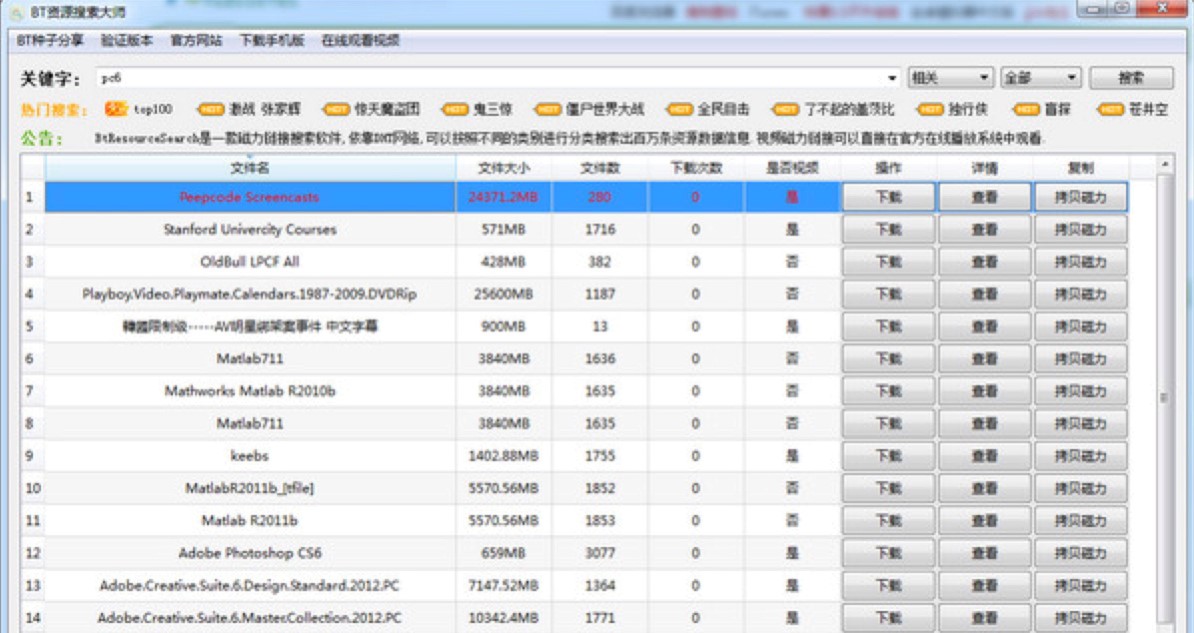Viewport: 1194px width, 633px height.
Task: Open the 在线观看视频 menu
Action: click(x=360, y=41)
